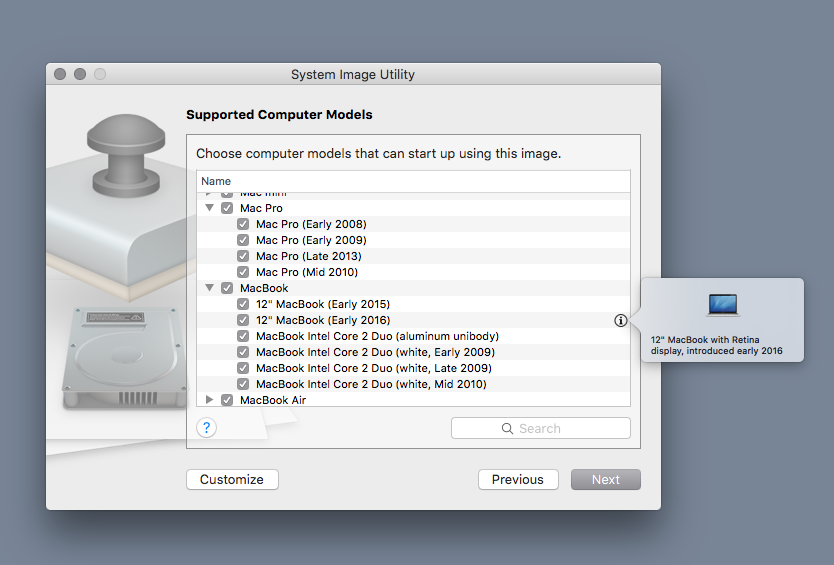Select the Mac Pro (Late 2013) row text
The width and height of the screenshot is (834, 565).
308,256
